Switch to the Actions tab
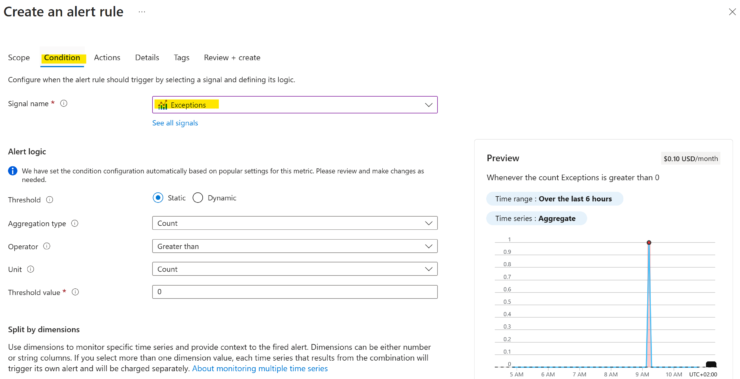 (x=107, y=58)
